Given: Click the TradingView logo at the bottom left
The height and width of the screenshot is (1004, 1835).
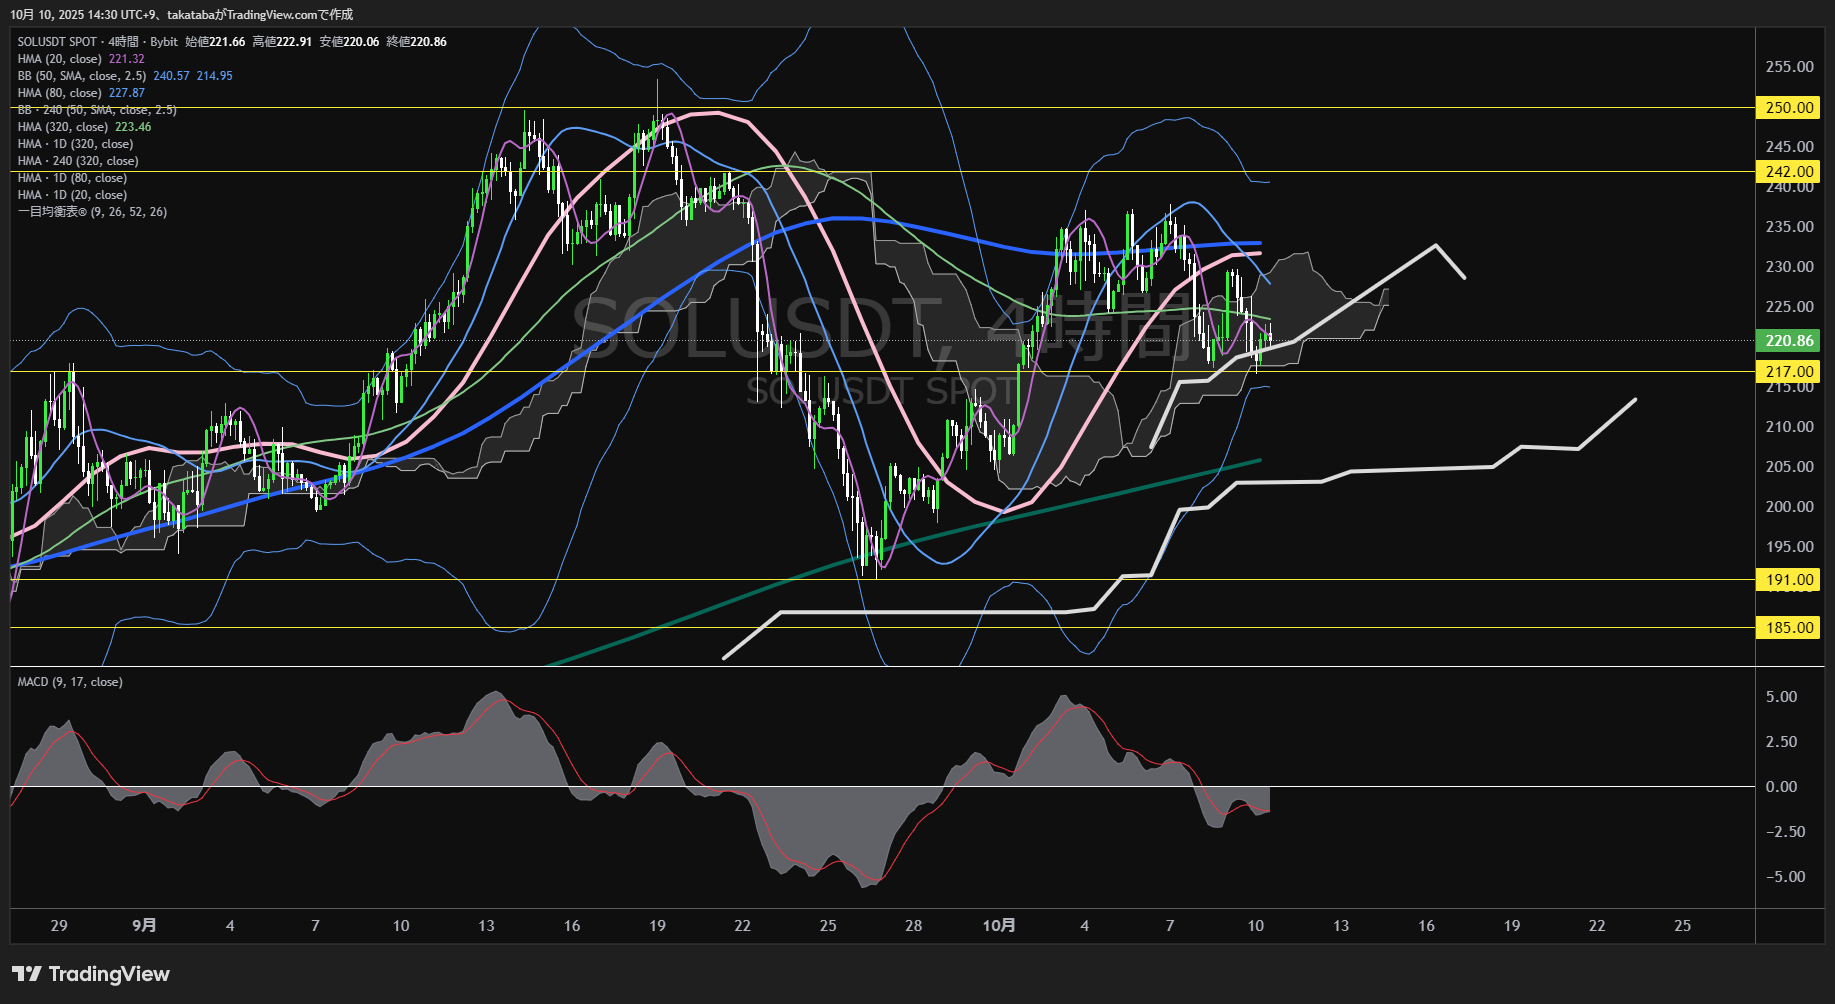Looking at the screenshot, I should click(x=91, y=974).
